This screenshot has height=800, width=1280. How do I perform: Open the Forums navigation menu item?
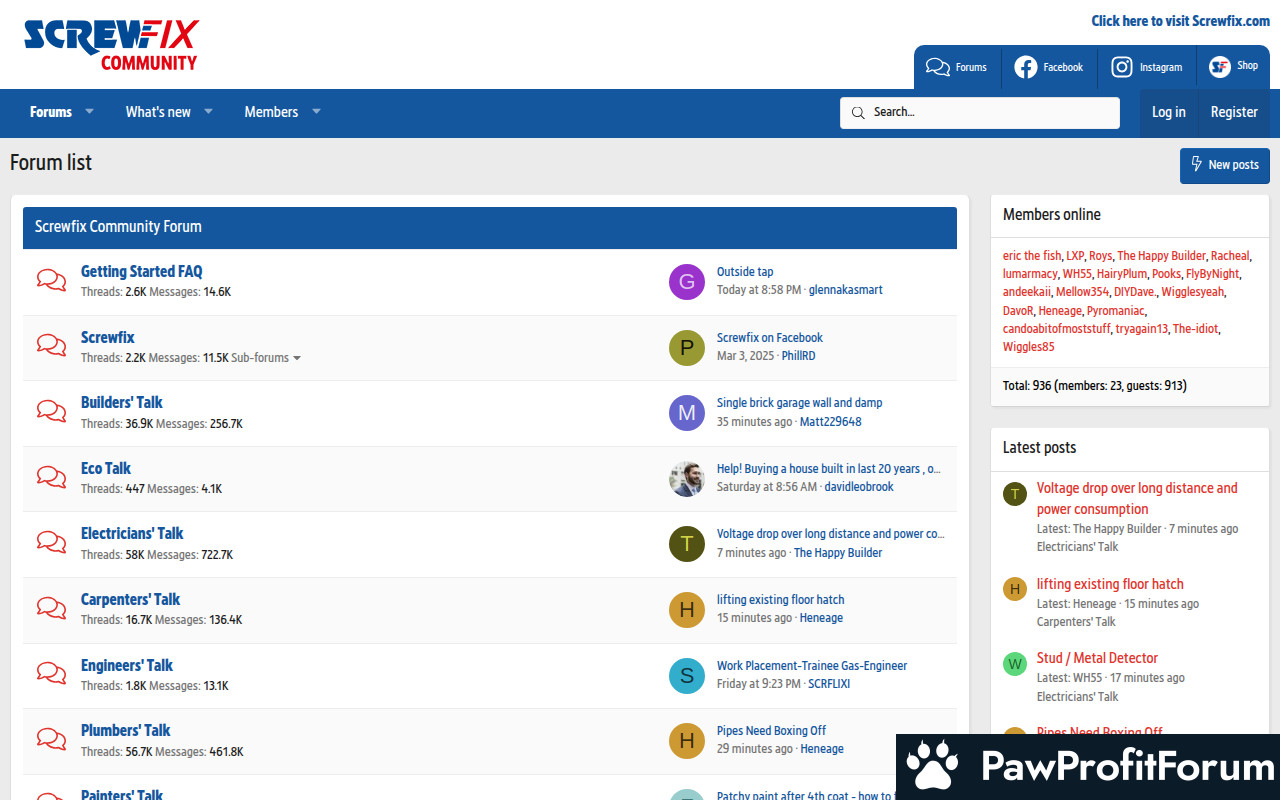pyautogui.click(x=51, y=112)
